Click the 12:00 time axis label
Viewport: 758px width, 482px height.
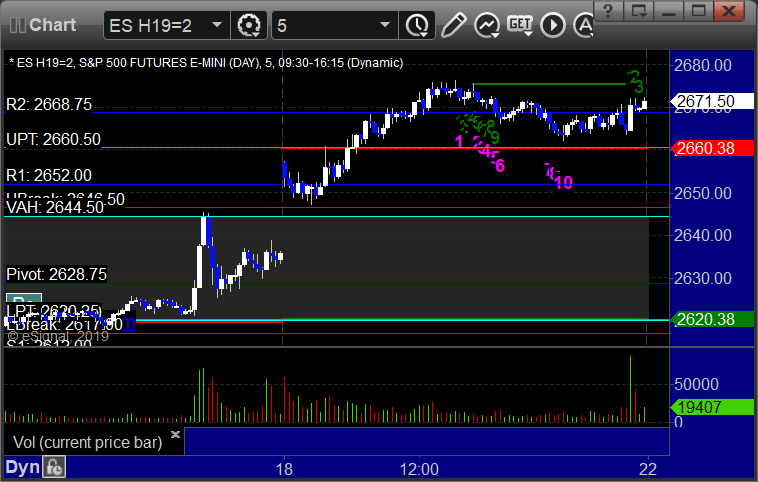pyautogui.click(x=419, y=469)
